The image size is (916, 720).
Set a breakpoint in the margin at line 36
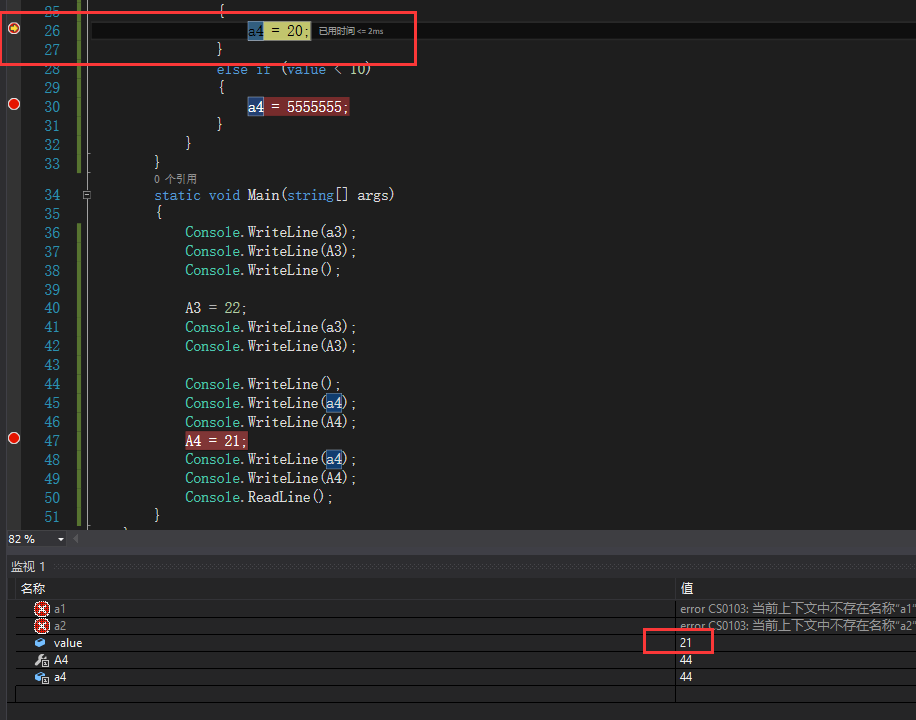(13, 231)
